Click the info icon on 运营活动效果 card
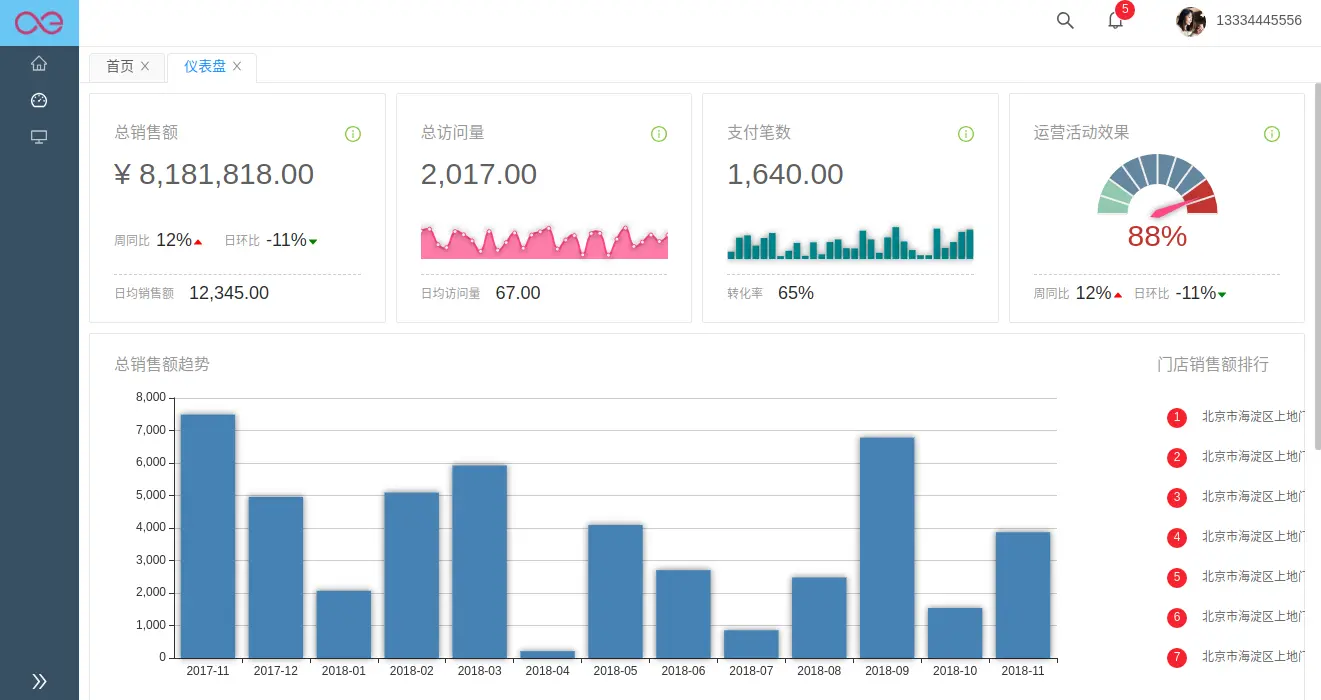Image resolution: width=1321 pixels, height=700 pixels. 1272,134
